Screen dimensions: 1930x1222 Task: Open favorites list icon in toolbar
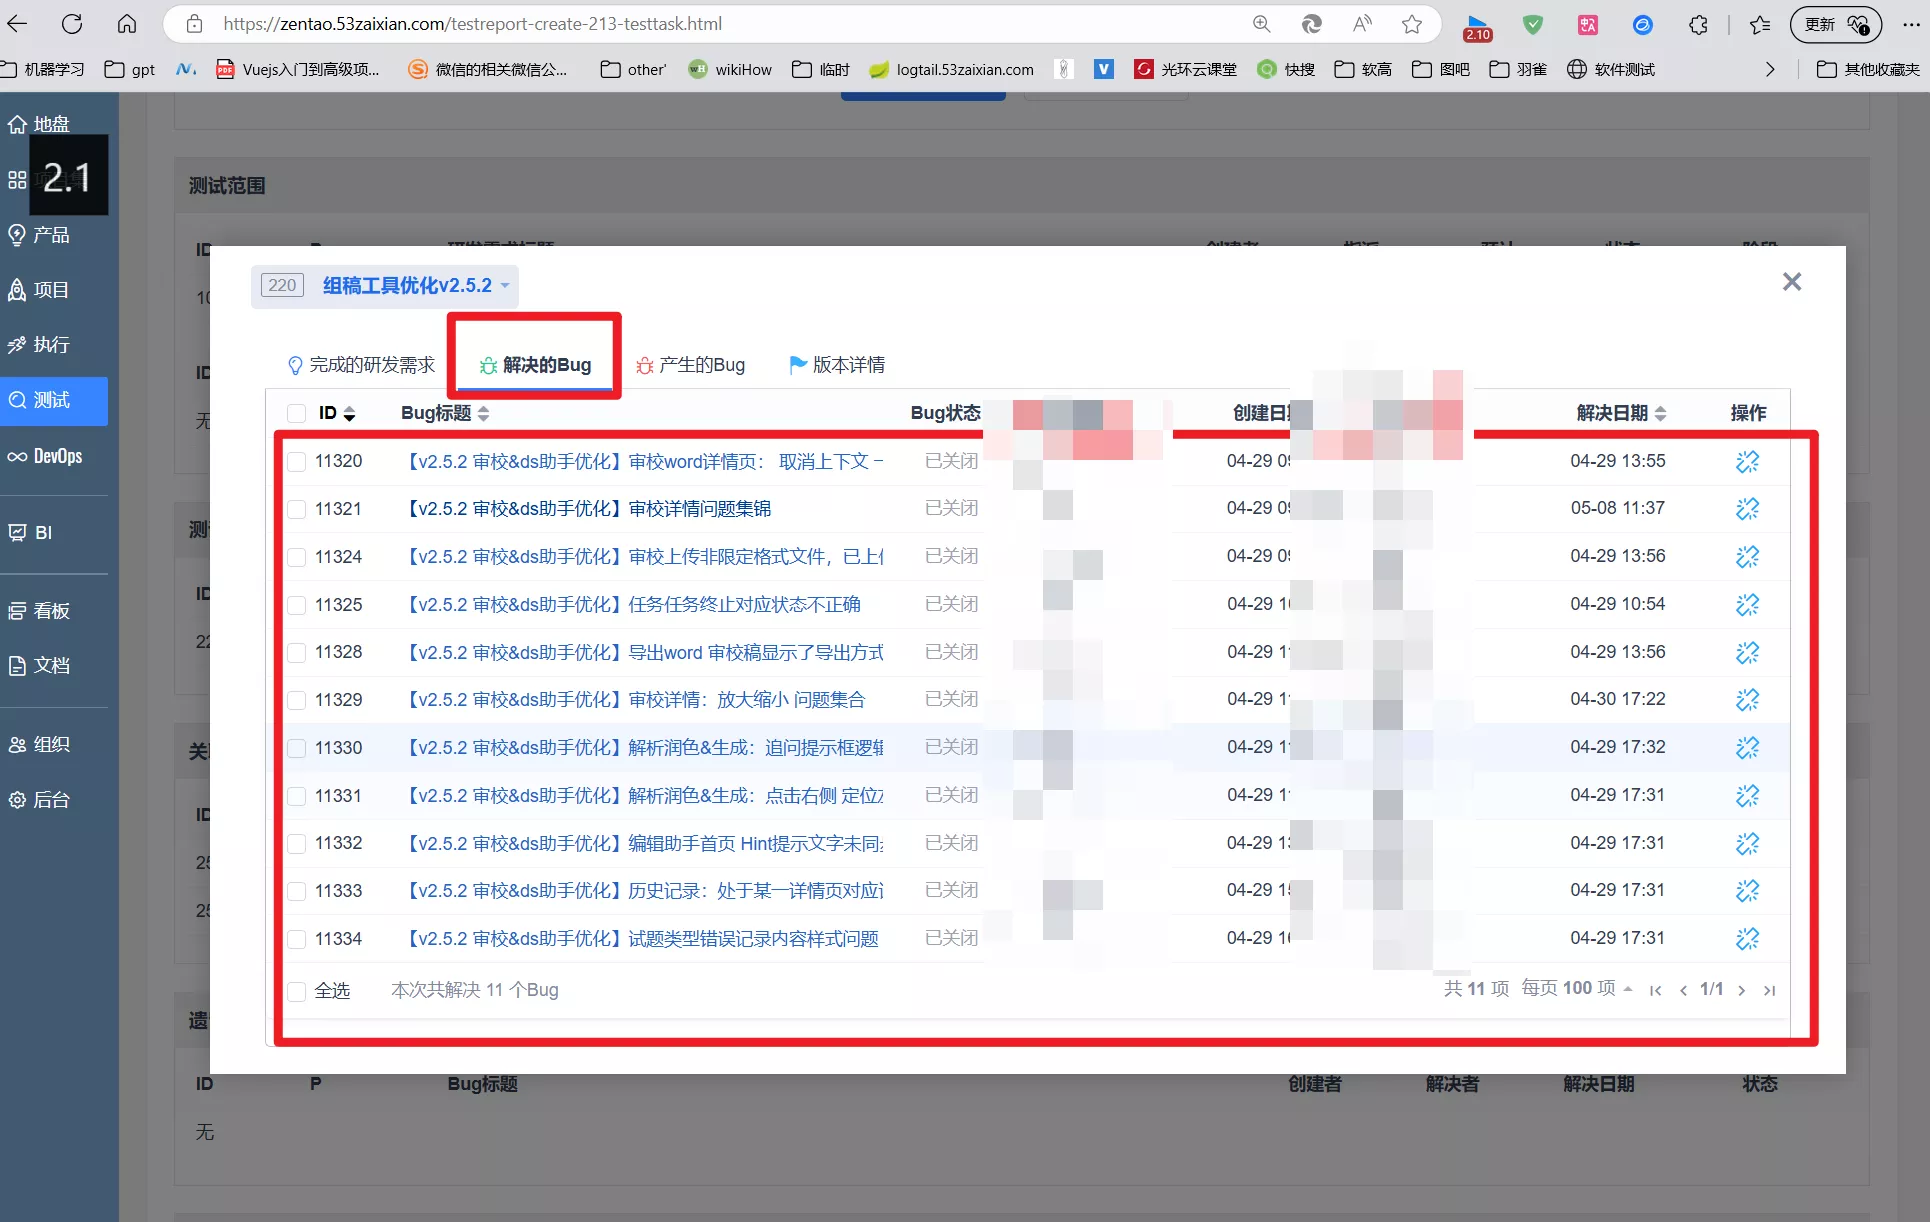(x=1760, y=24)
